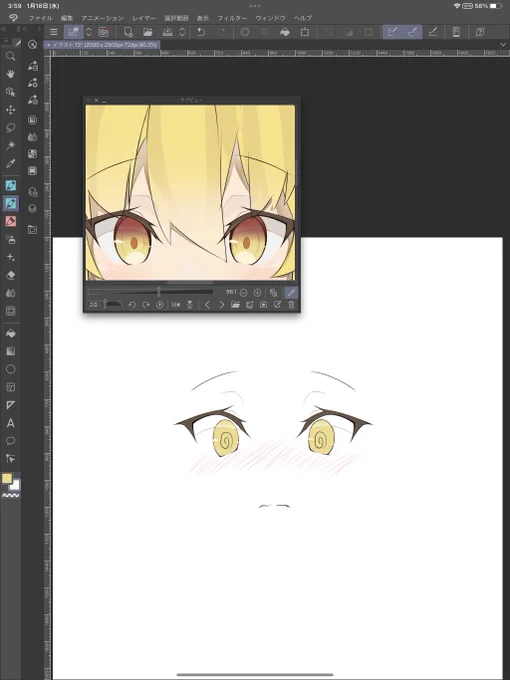Click the fill bucket icon in command bar
The height and width of the screenshot is (680, 510).
285,32
